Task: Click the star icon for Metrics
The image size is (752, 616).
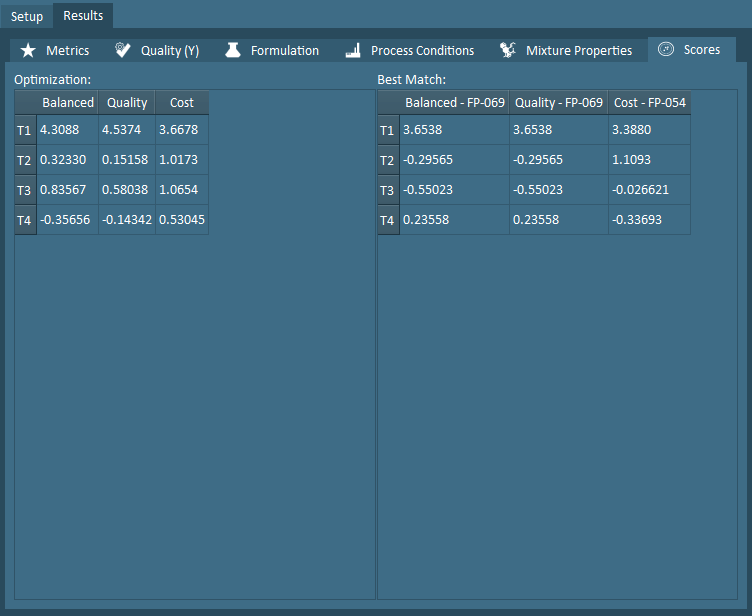Action: [28, 50]
